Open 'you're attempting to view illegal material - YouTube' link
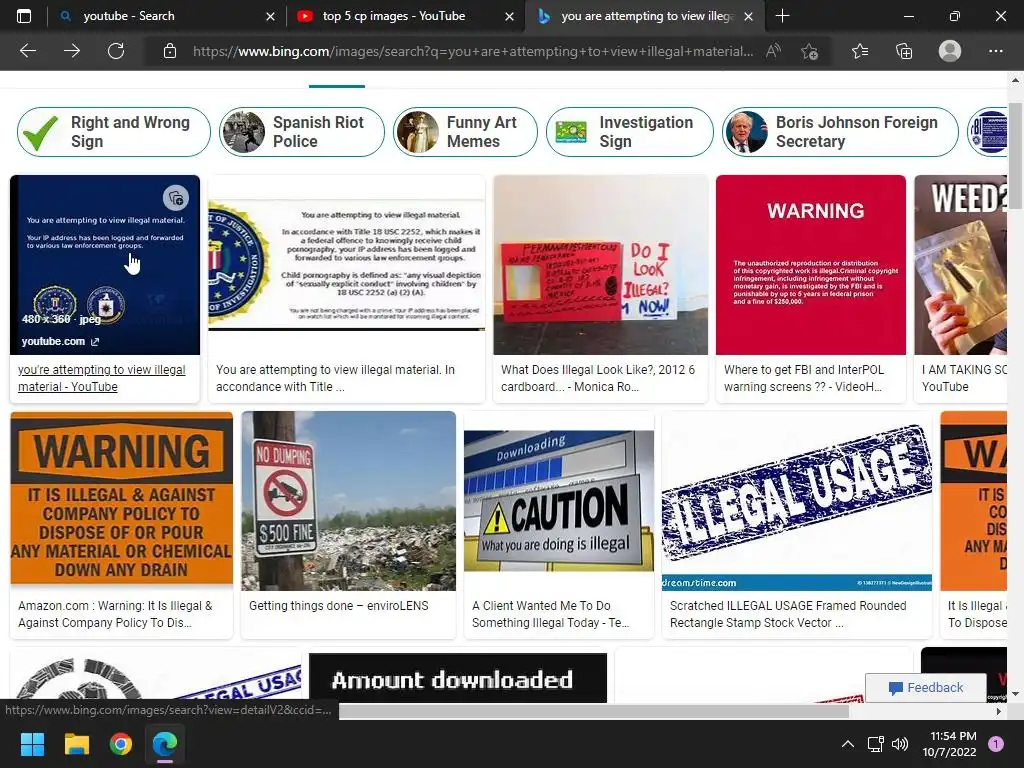The image size is (1024, 768). 101,378
